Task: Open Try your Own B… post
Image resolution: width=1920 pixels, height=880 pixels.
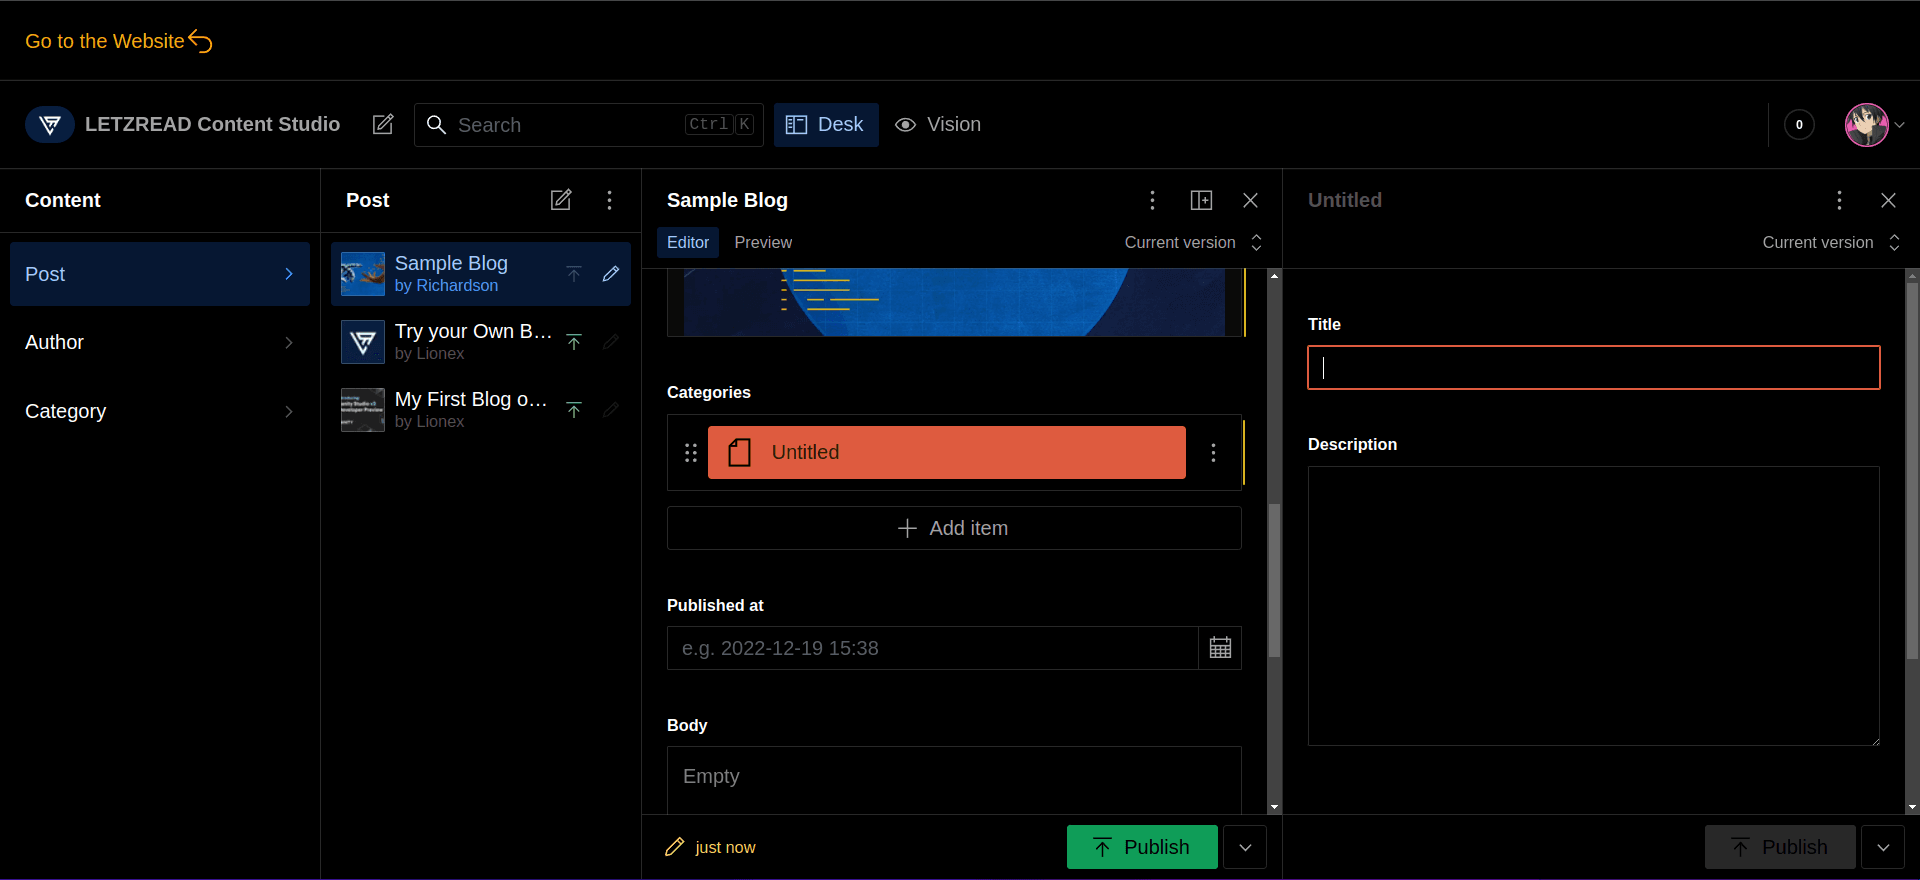Action: [481, 342]
